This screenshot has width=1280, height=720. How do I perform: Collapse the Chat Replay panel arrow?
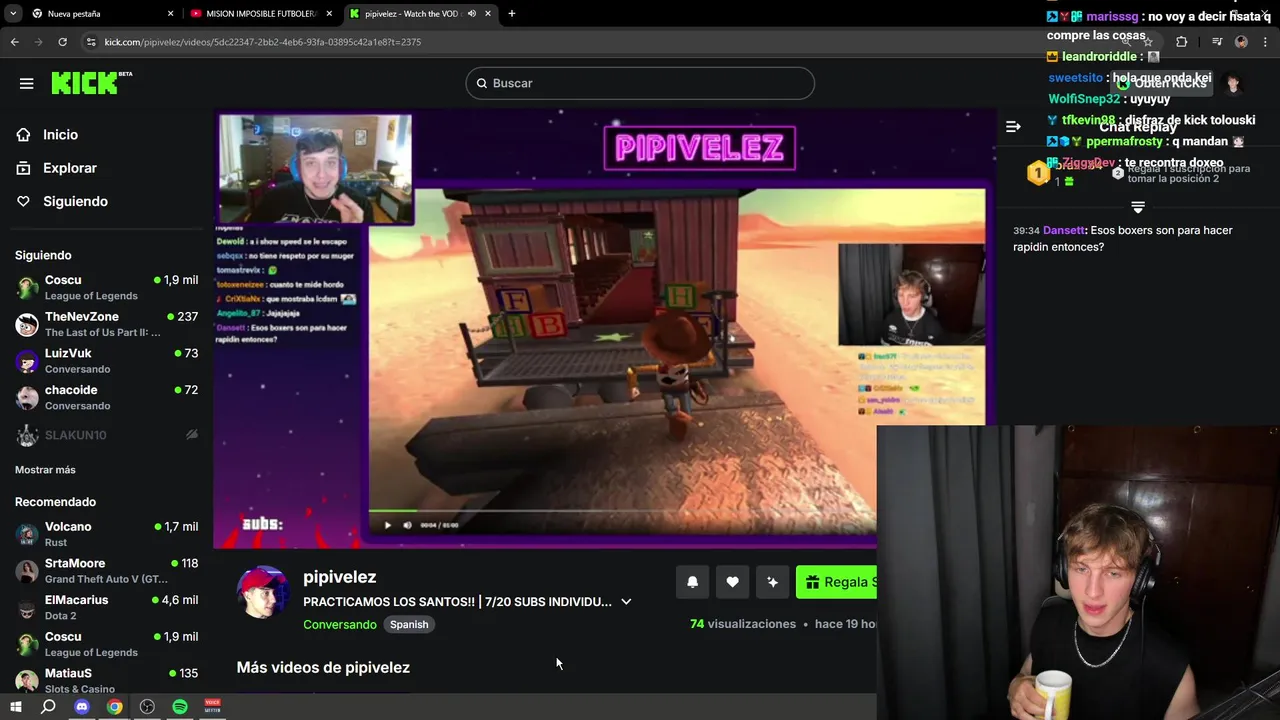(1013, 126)
